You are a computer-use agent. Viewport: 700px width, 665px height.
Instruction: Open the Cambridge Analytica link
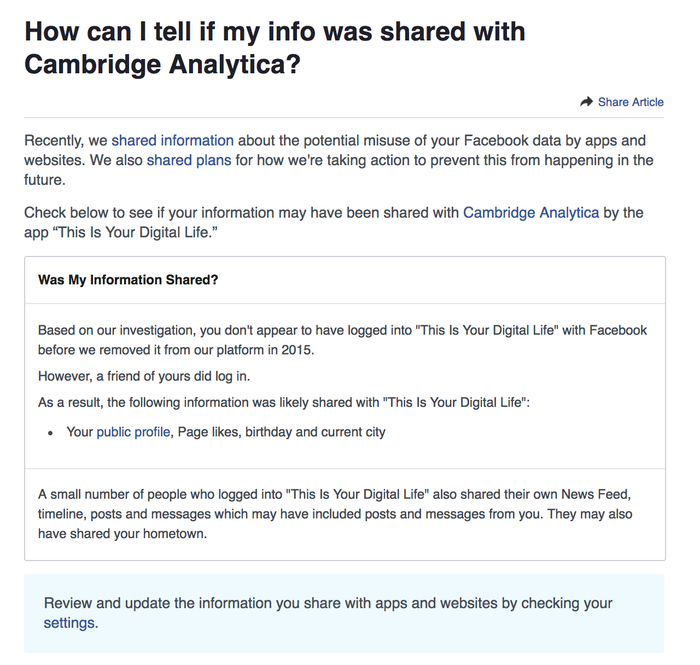coord(530,212)
